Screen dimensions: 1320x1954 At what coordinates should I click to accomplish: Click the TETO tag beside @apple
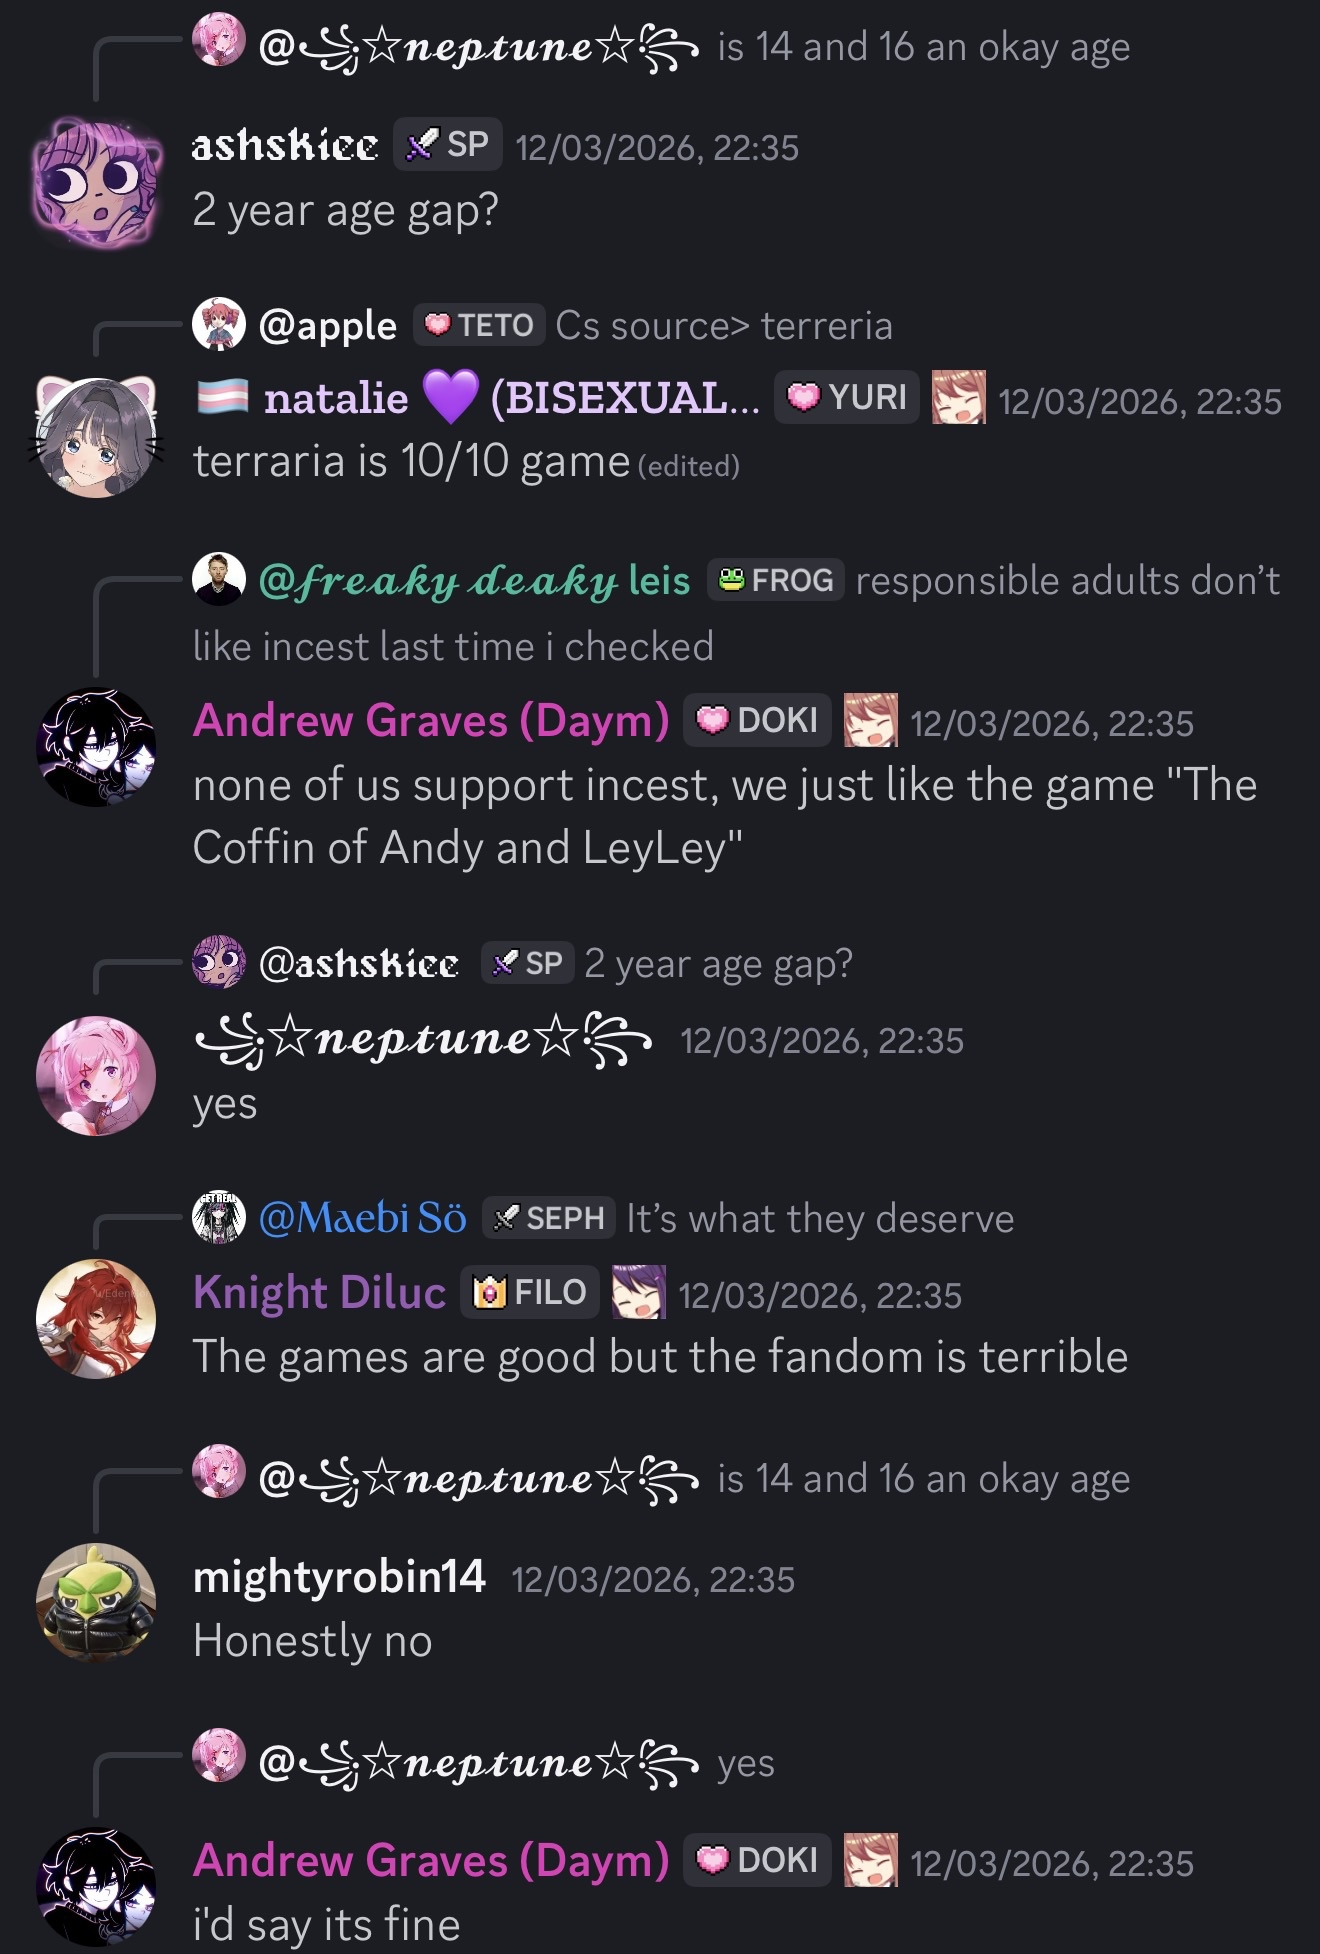coord(479,325)
